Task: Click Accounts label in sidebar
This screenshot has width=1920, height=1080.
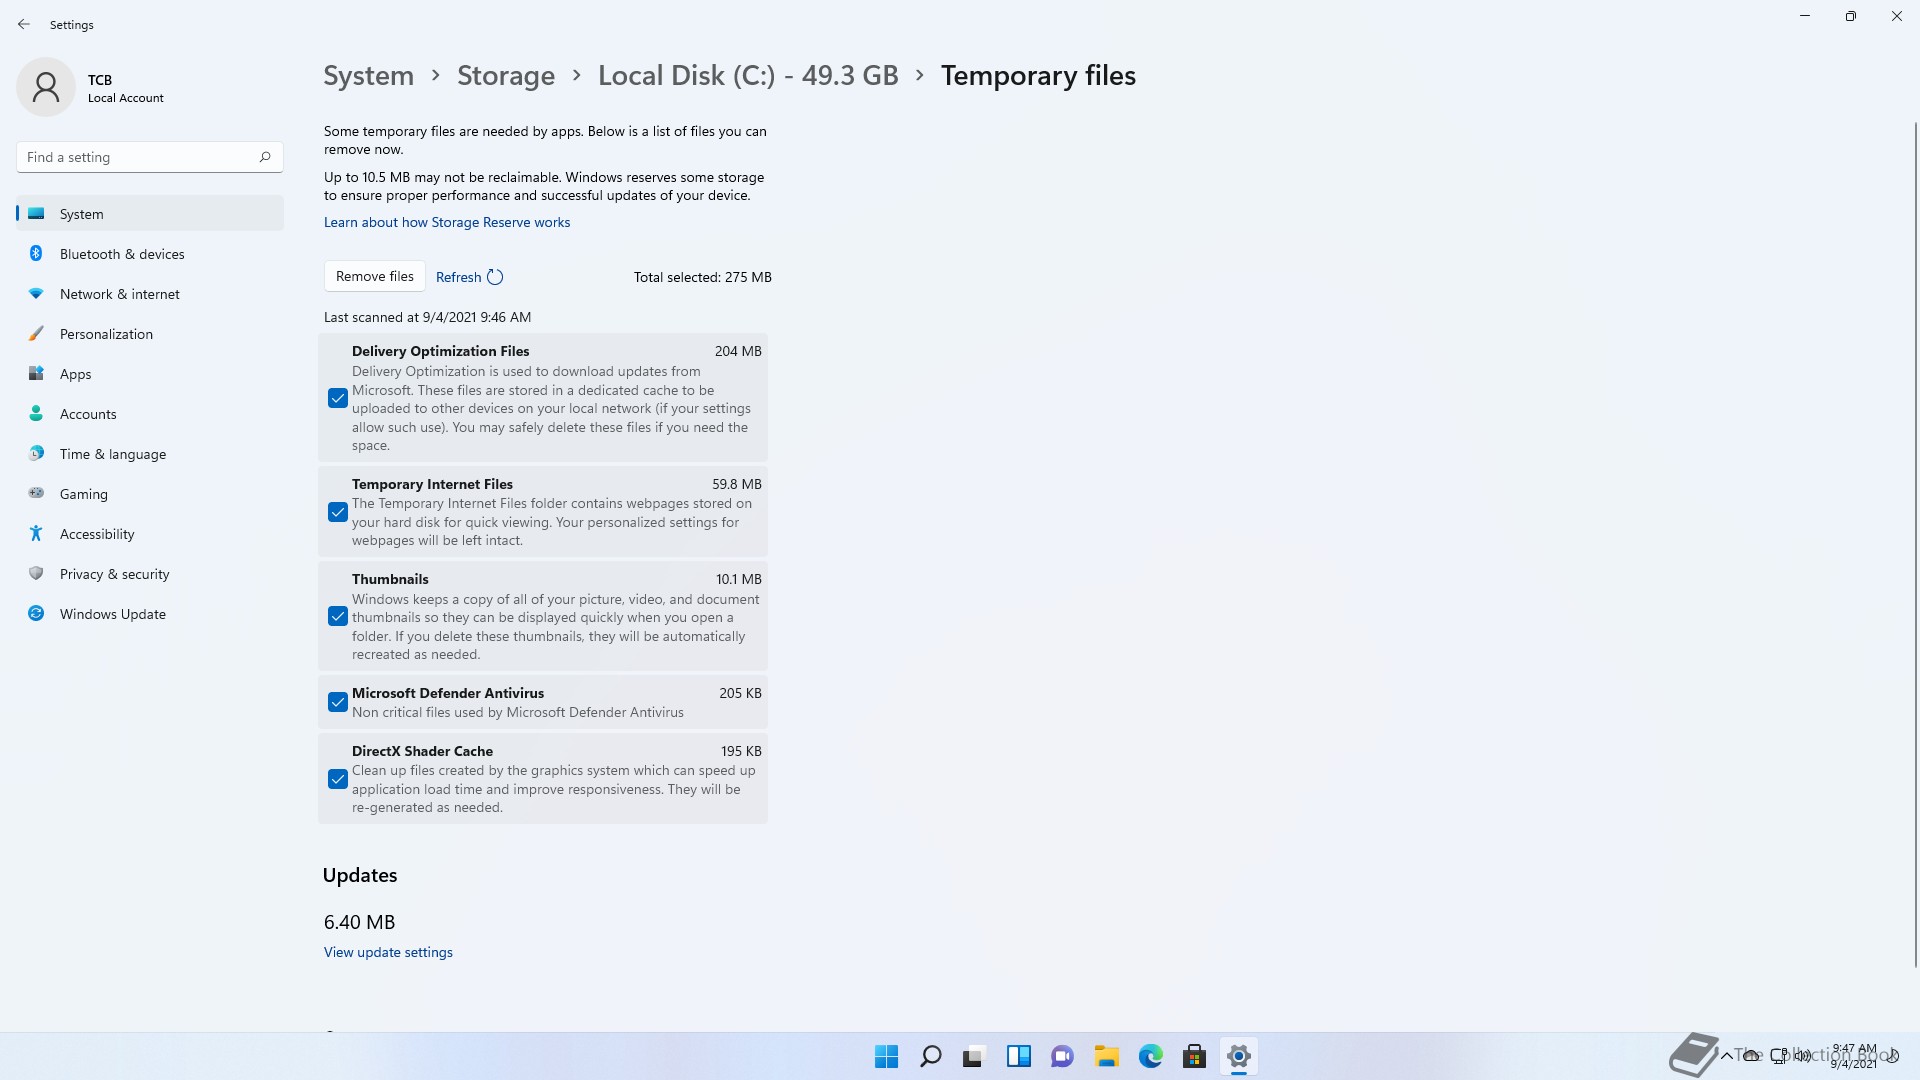Action: pos(88,414)
